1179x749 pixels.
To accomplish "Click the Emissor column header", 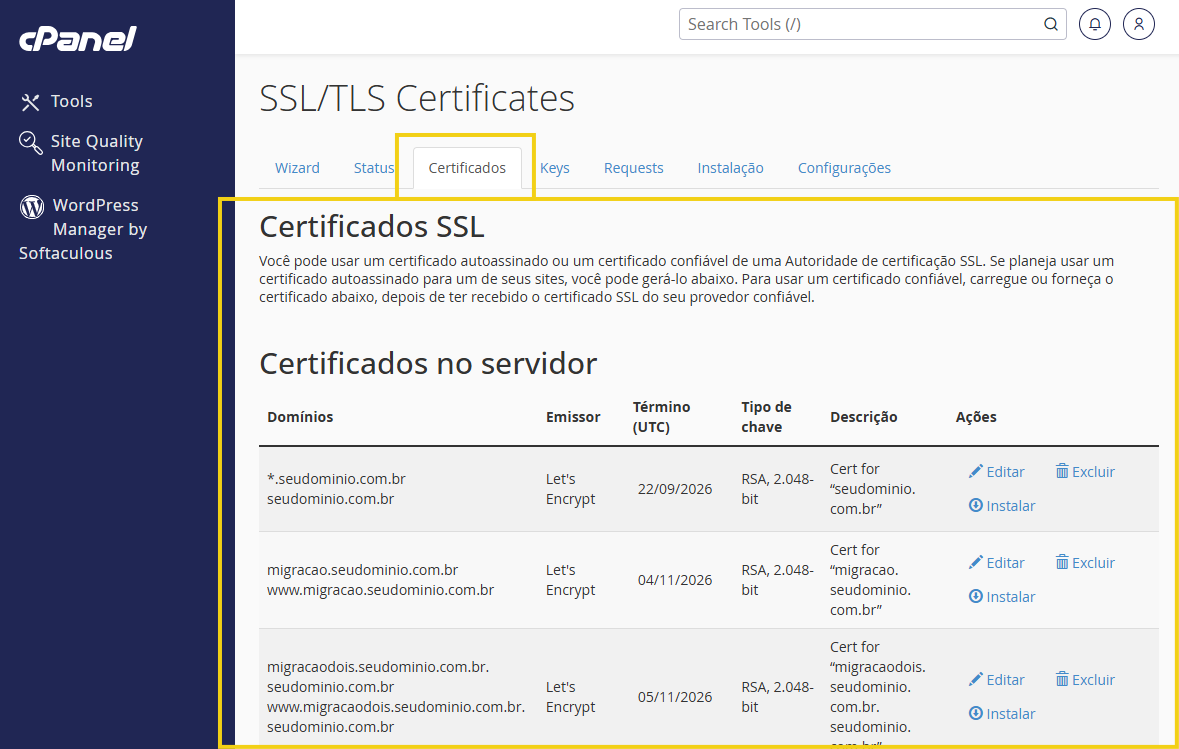I will point(573,417).
